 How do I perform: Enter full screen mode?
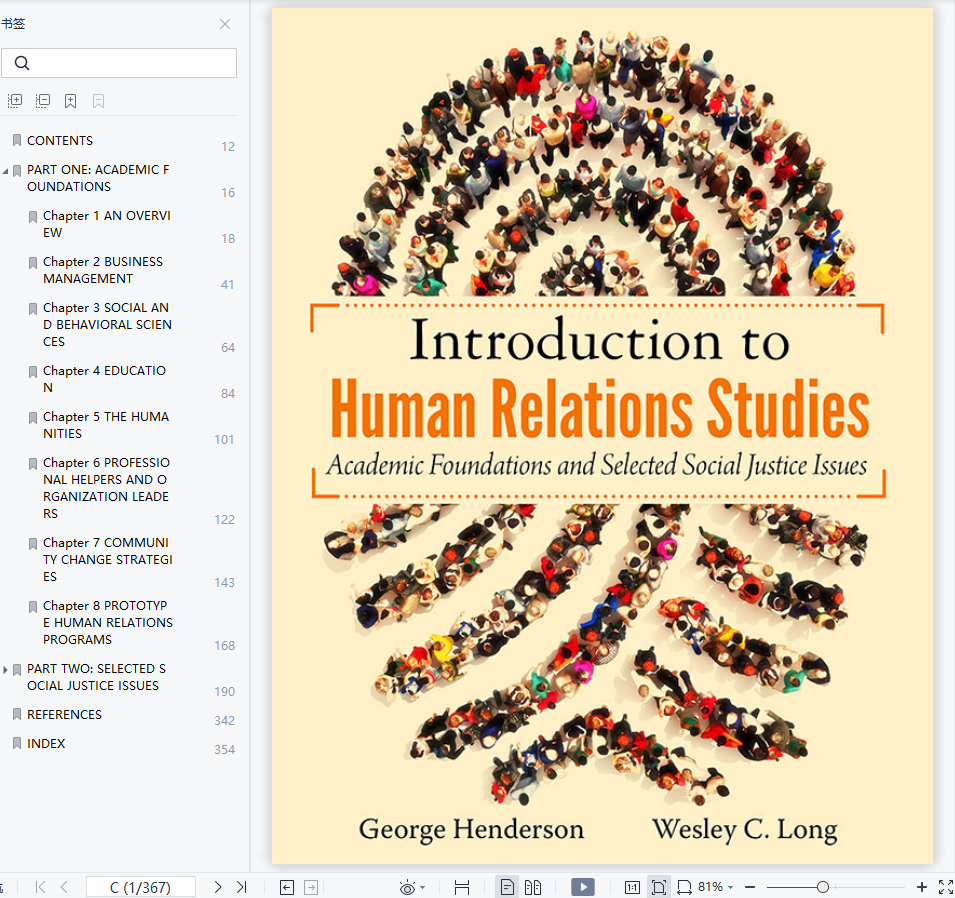[946, 888]
